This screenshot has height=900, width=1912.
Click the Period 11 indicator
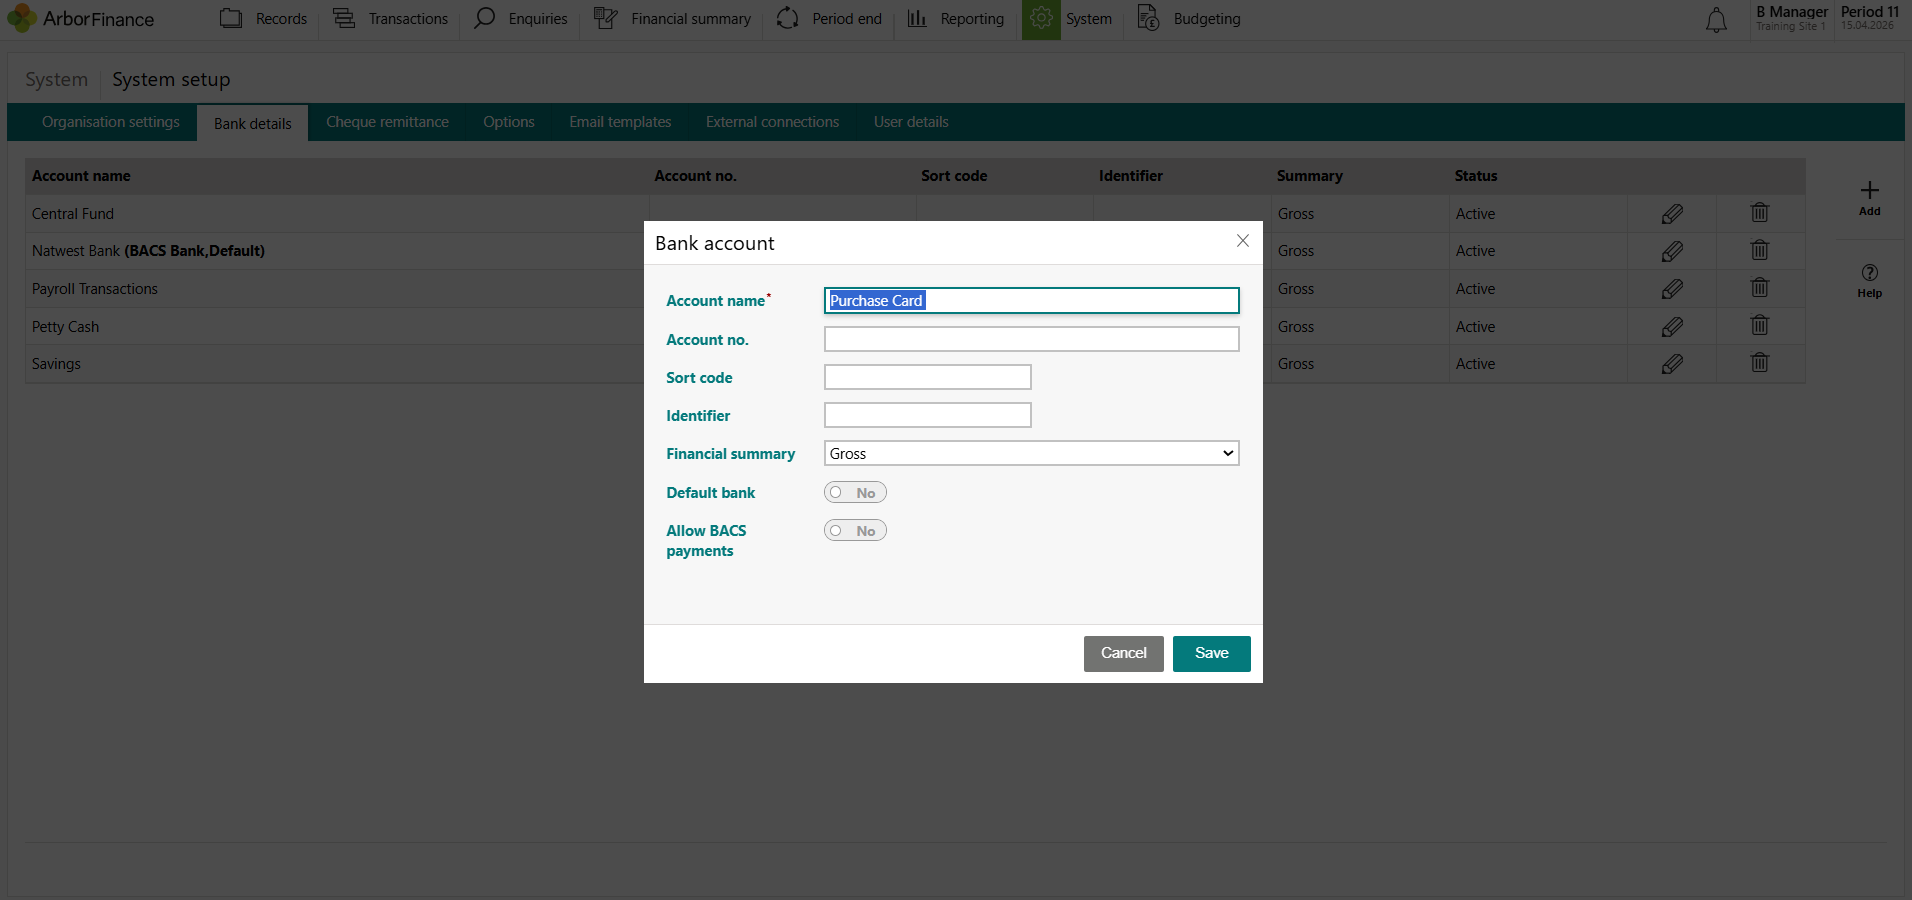coord(1869,12)
